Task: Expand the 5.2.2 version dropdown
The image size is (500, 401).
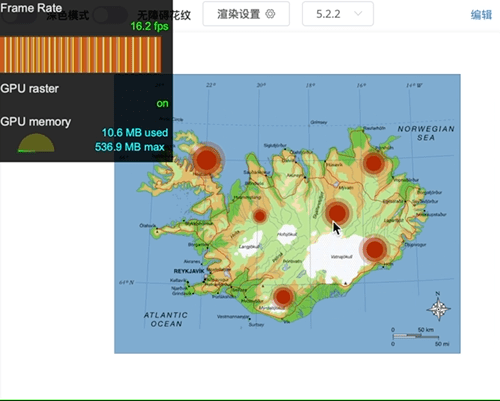Action: [x=338, y=14]
